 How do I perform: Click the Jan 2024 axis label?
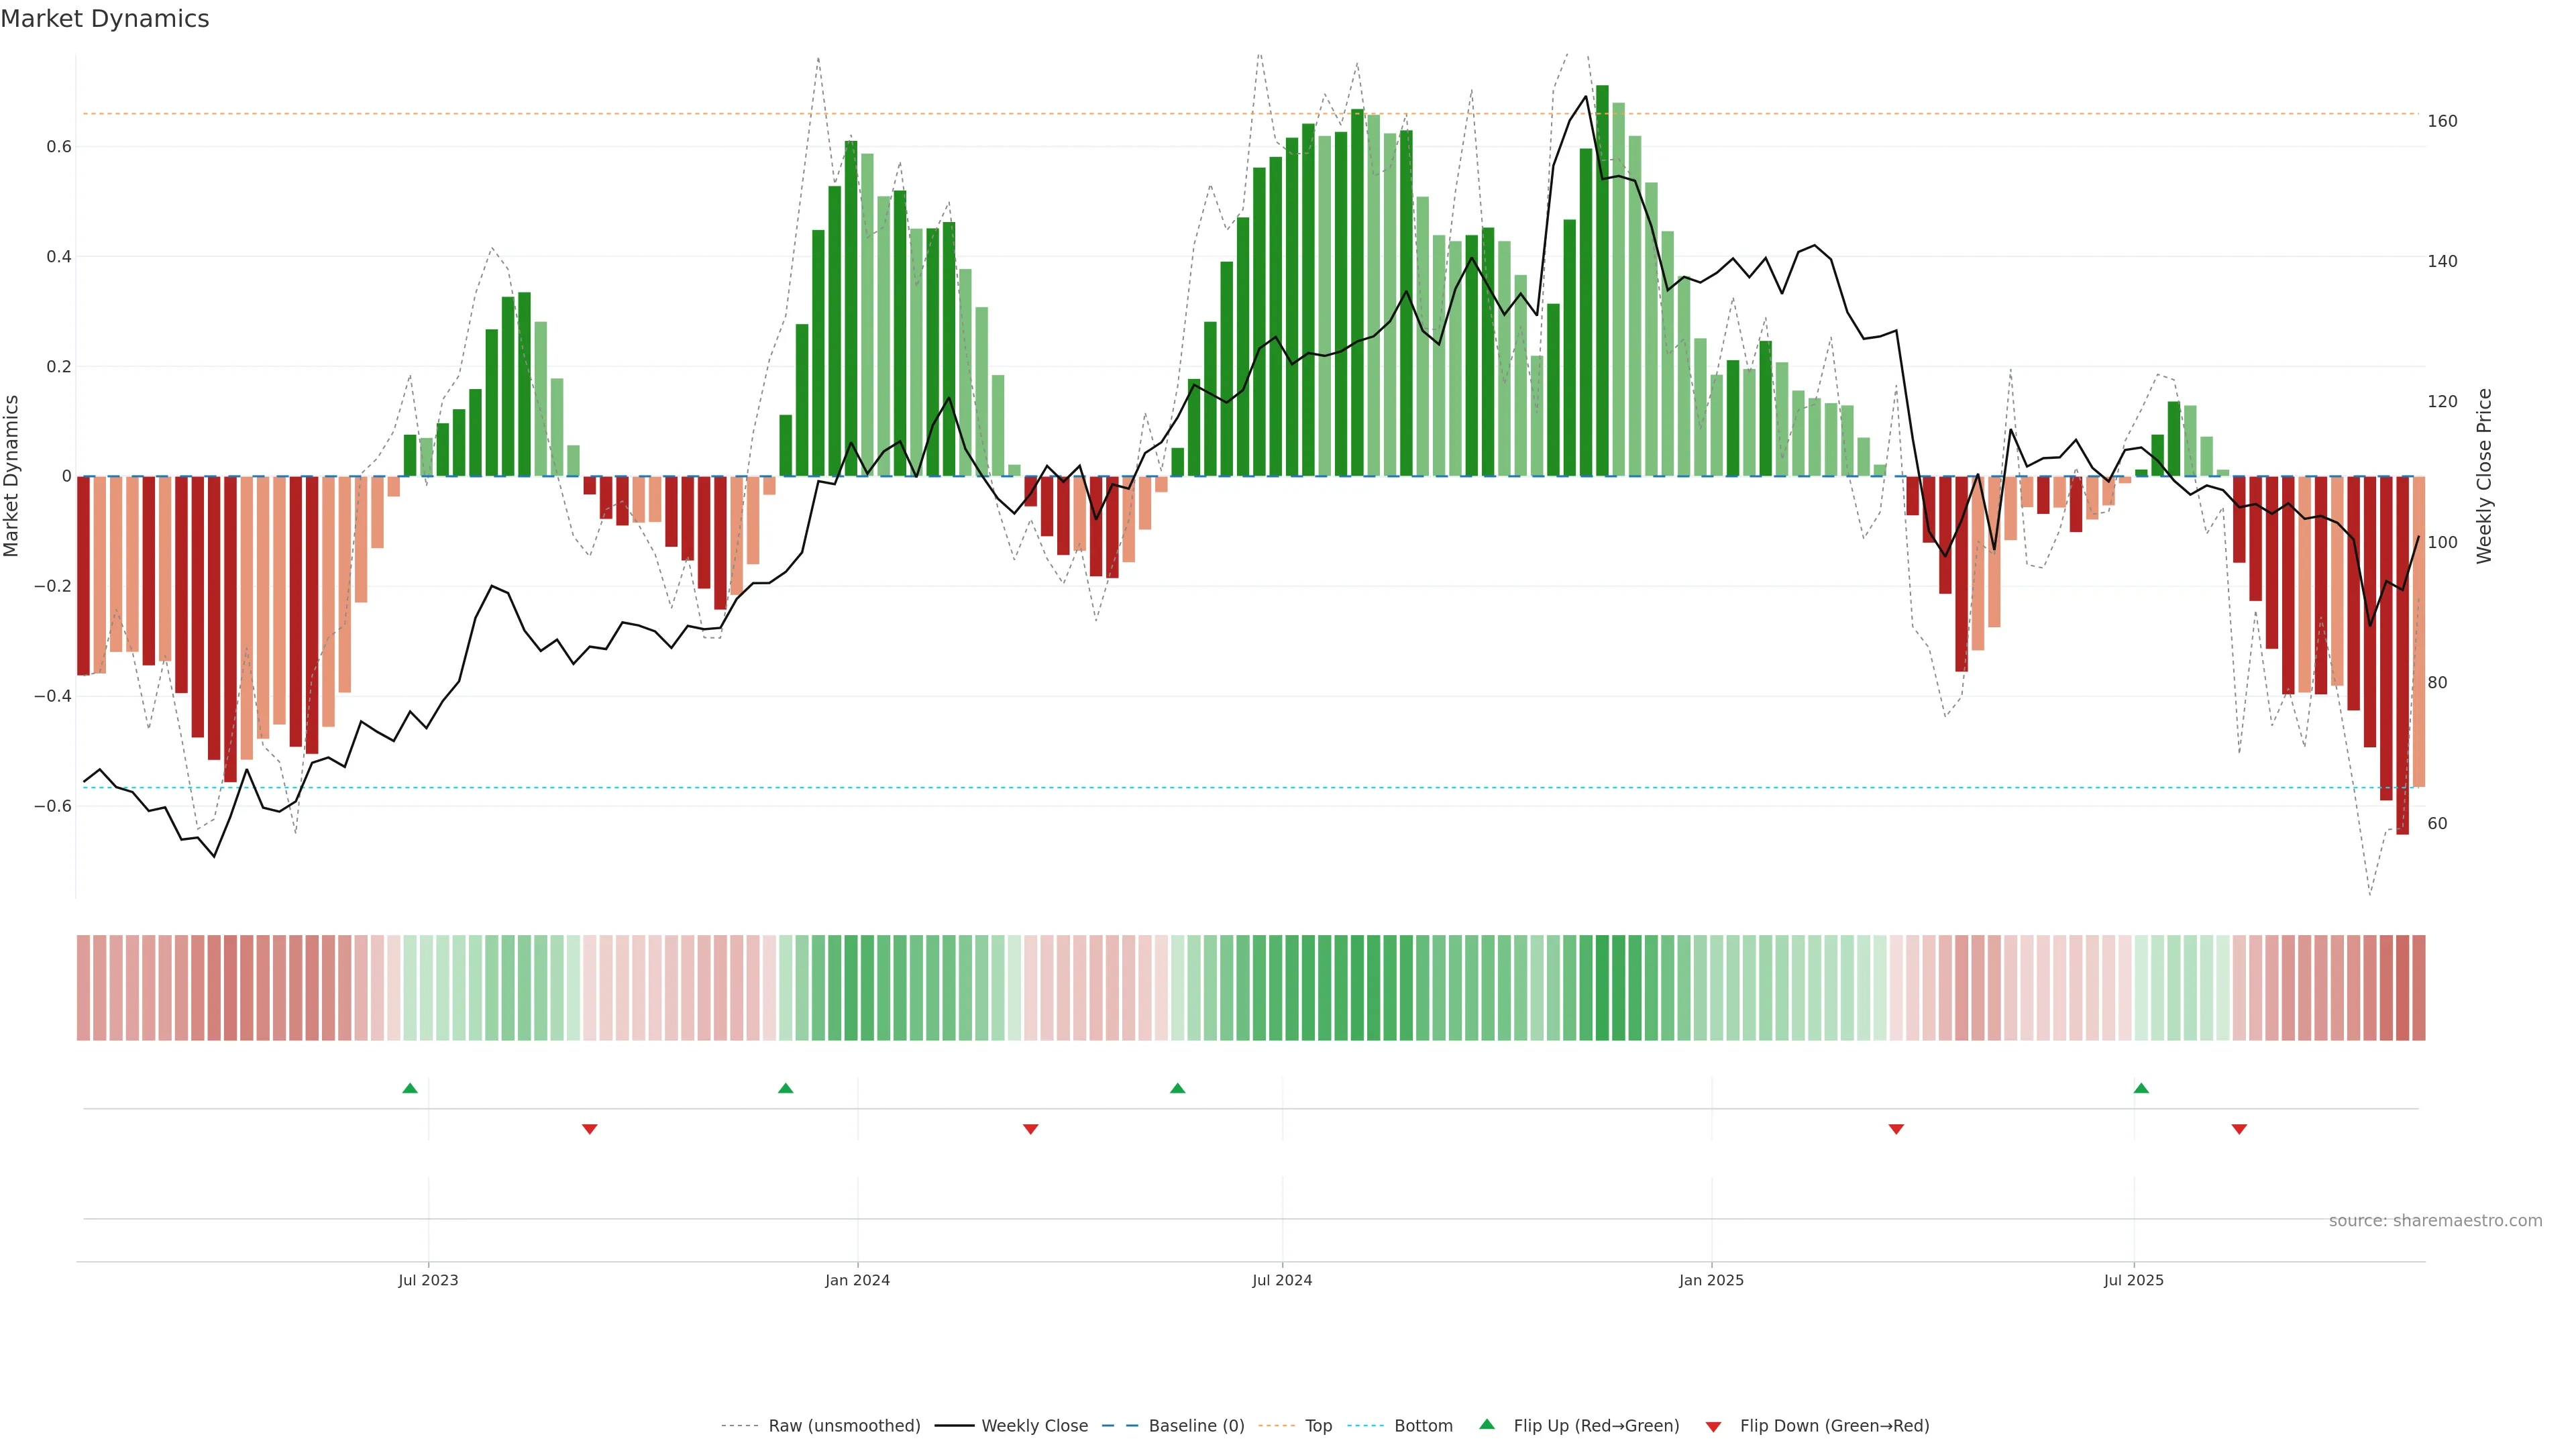[x=857, y=1280]
